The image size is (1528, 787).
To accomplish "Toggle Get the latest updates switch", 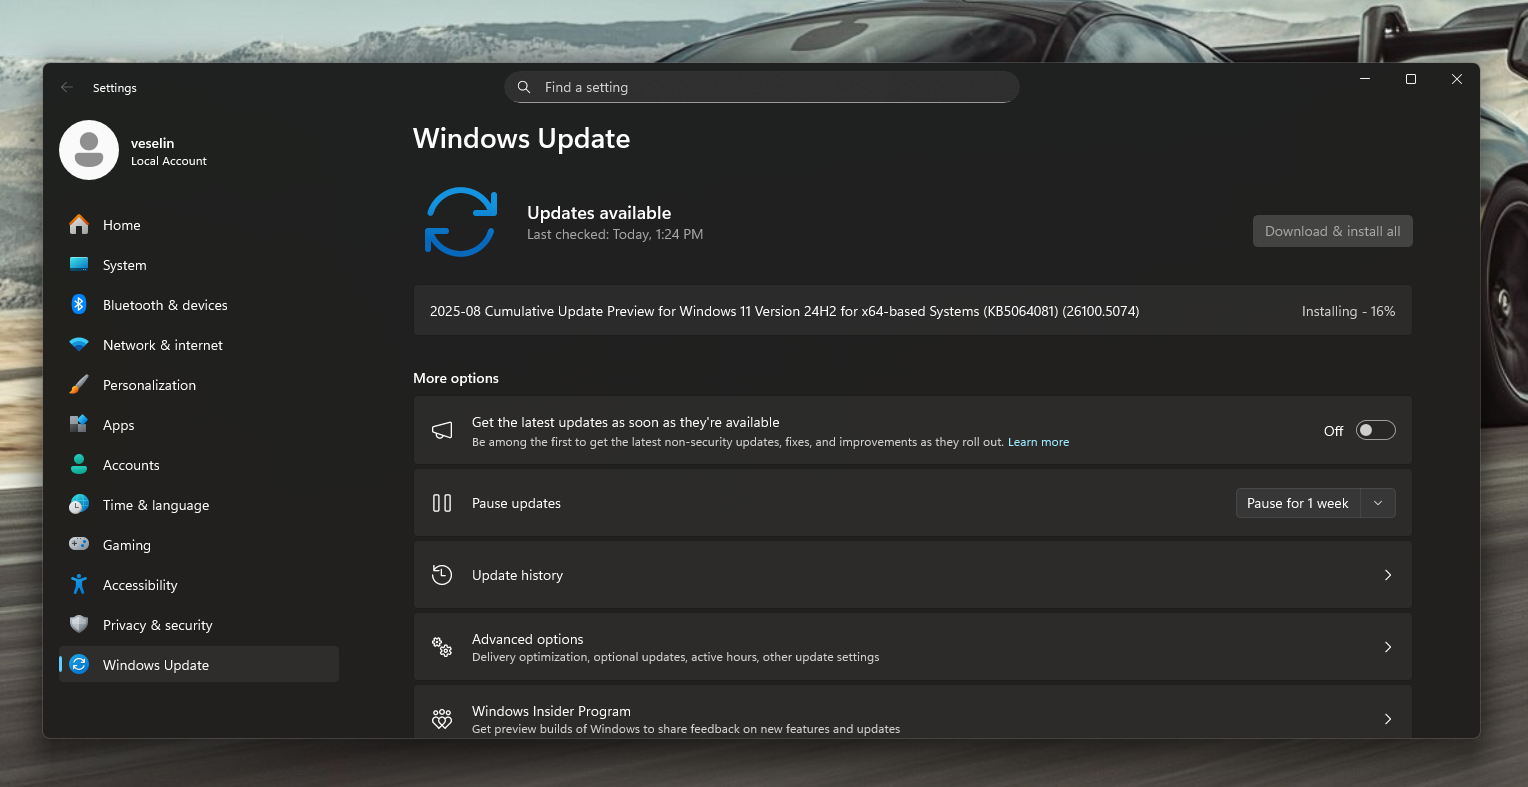I will point(1375,430).
